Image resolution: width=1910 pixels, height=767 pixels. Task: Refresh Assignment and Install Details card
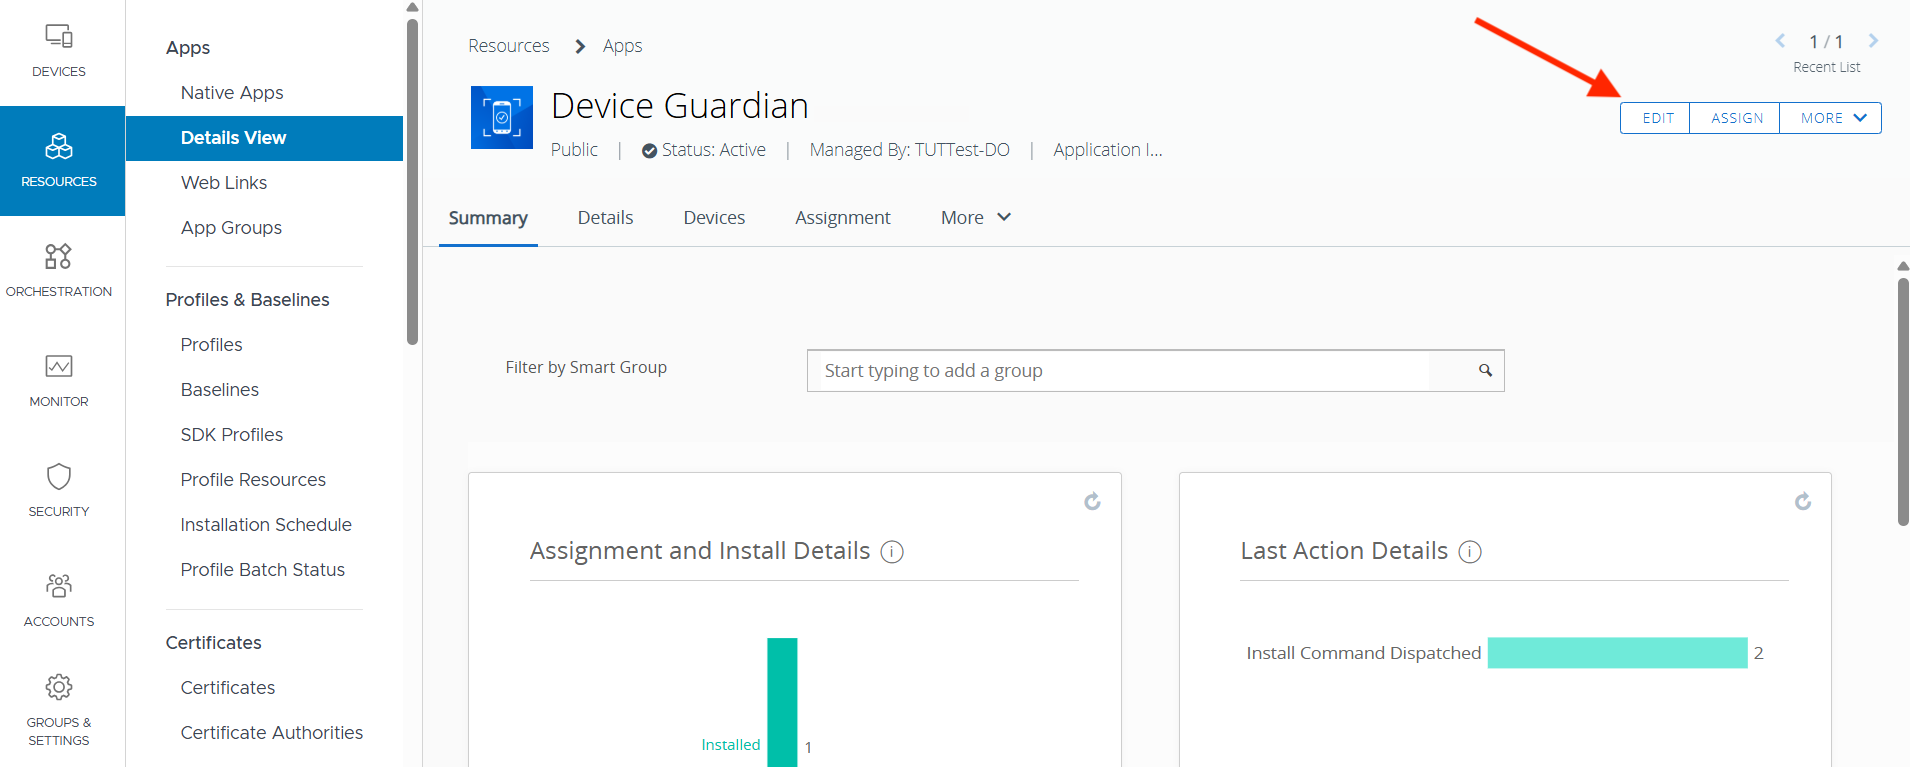click(x=1092, y=501)
